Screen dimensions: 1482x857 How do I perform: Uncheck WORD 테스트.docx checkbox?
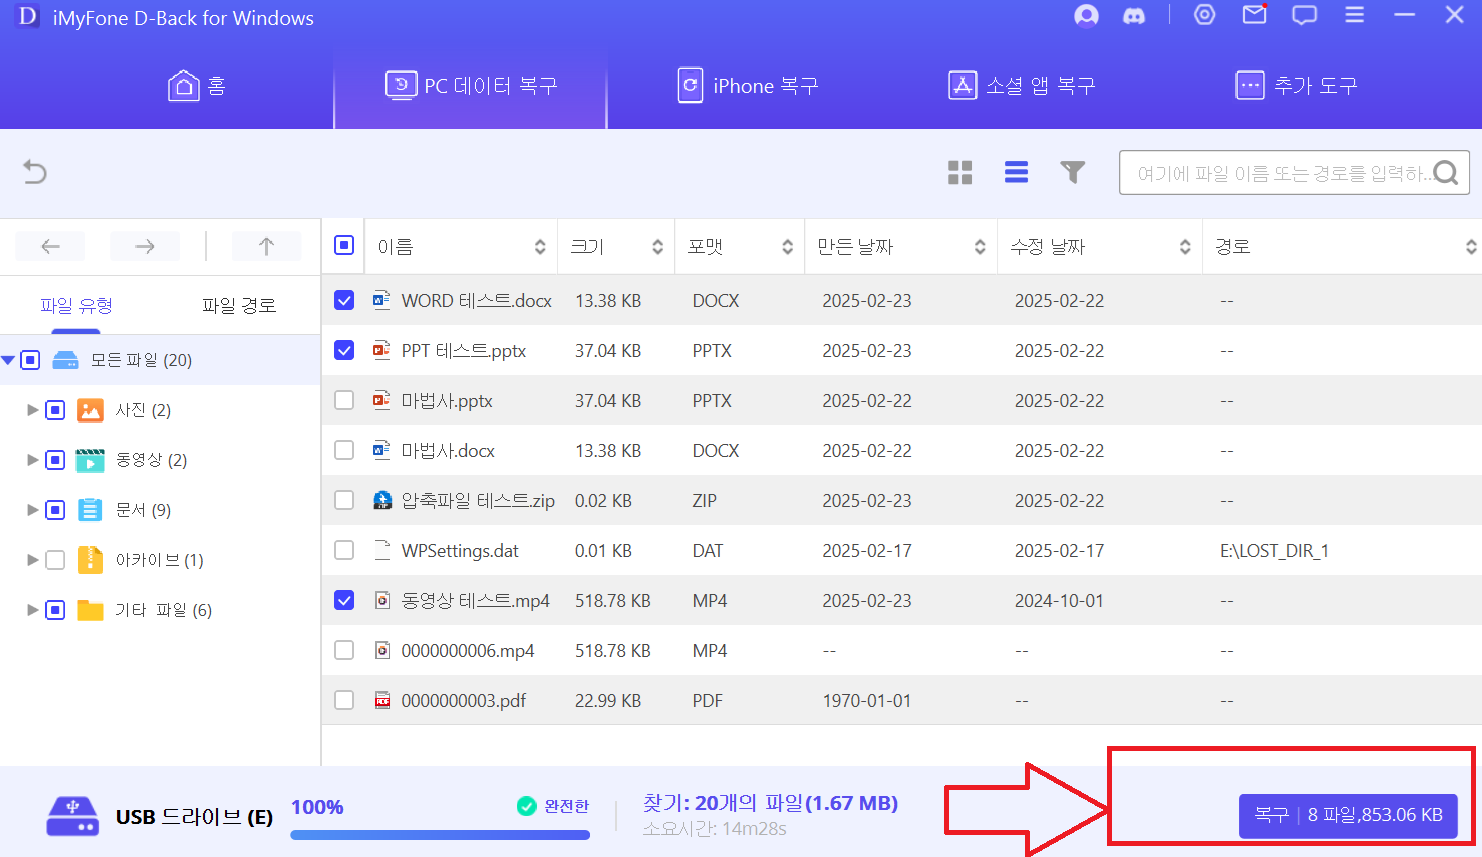coord(344,300)
